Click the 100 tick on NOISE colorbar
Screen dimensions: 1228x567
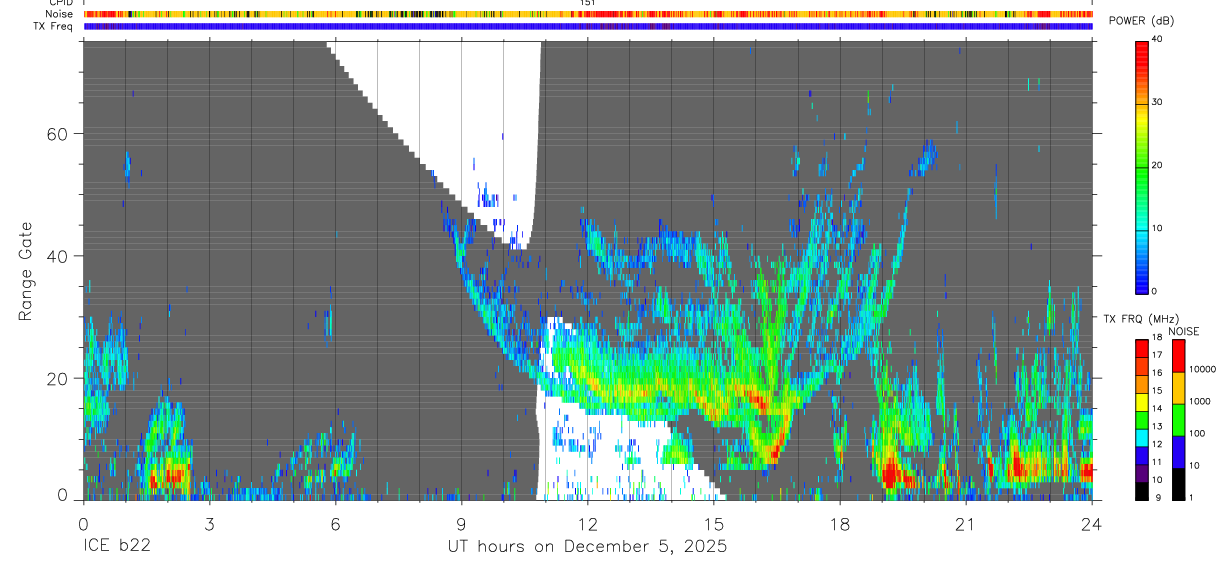1199,434
